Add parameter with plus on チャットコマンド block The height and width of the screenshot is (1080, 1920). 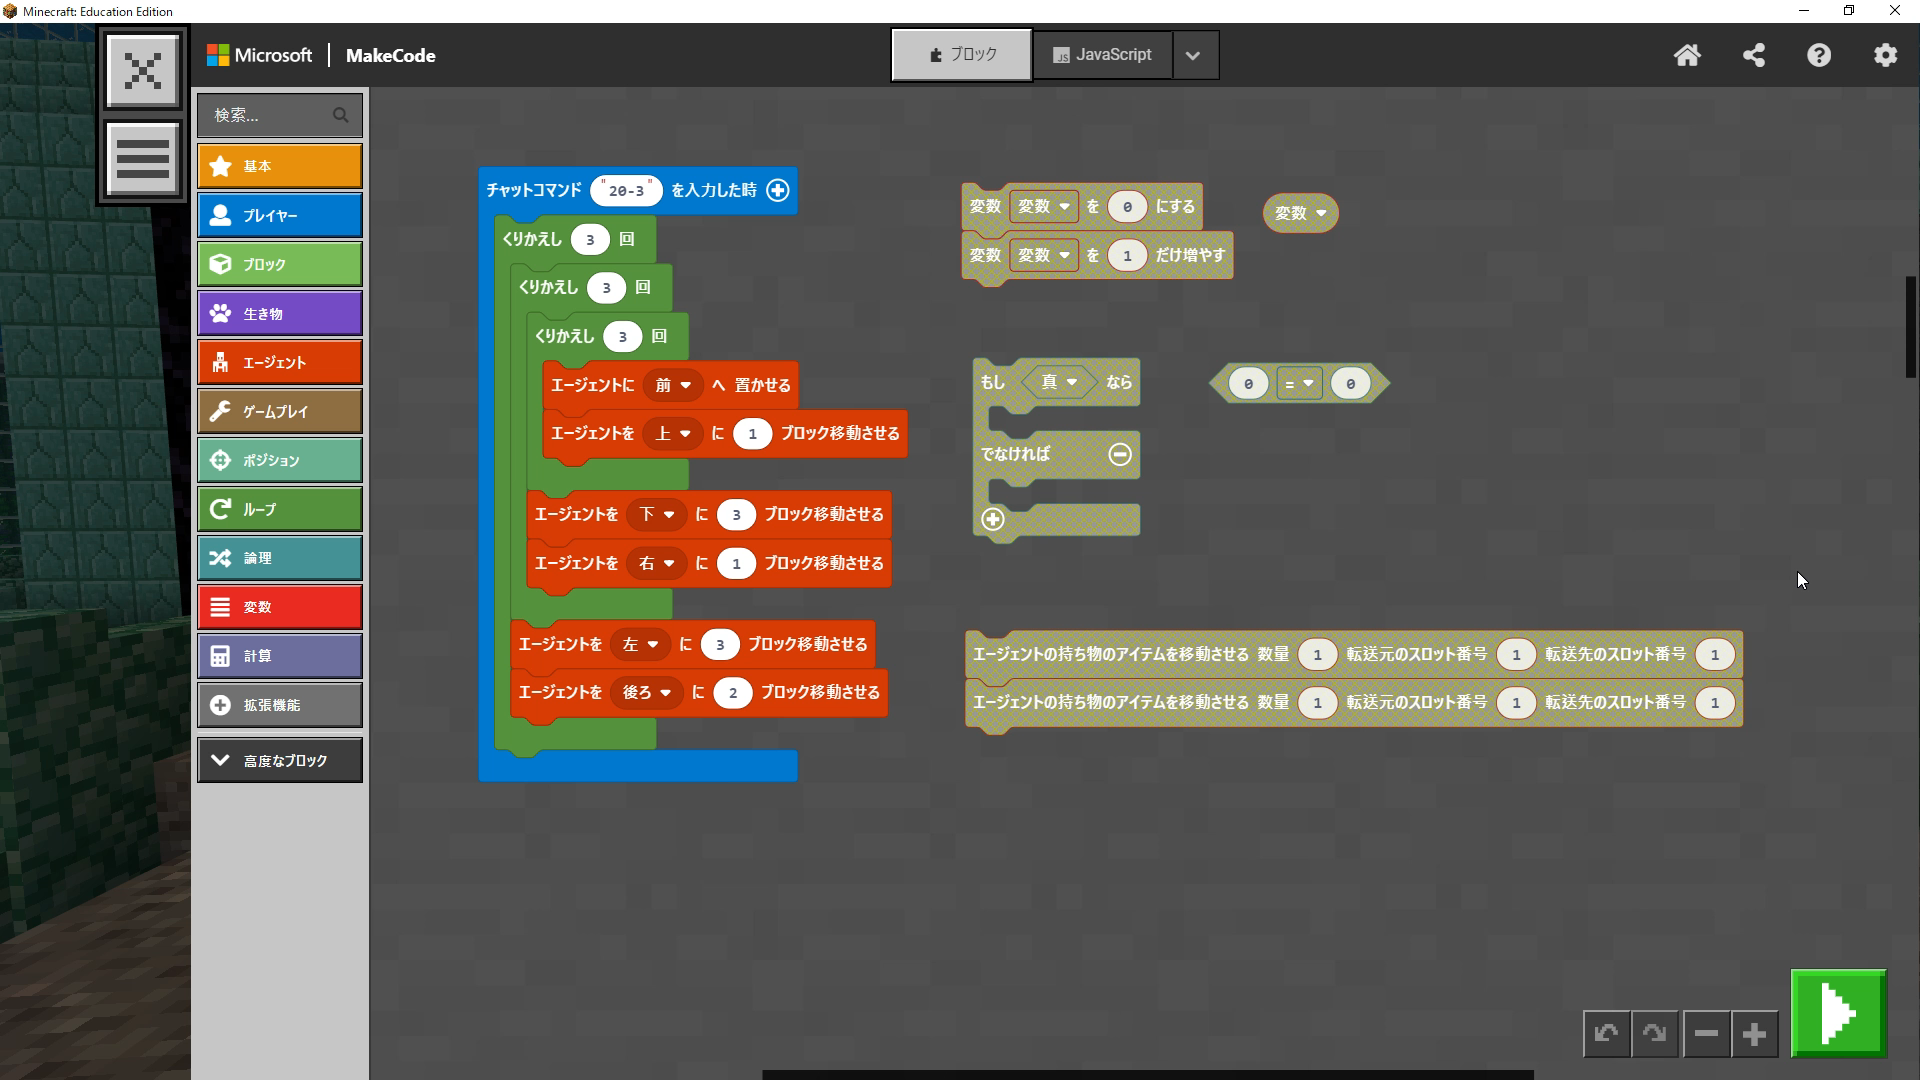777,190
